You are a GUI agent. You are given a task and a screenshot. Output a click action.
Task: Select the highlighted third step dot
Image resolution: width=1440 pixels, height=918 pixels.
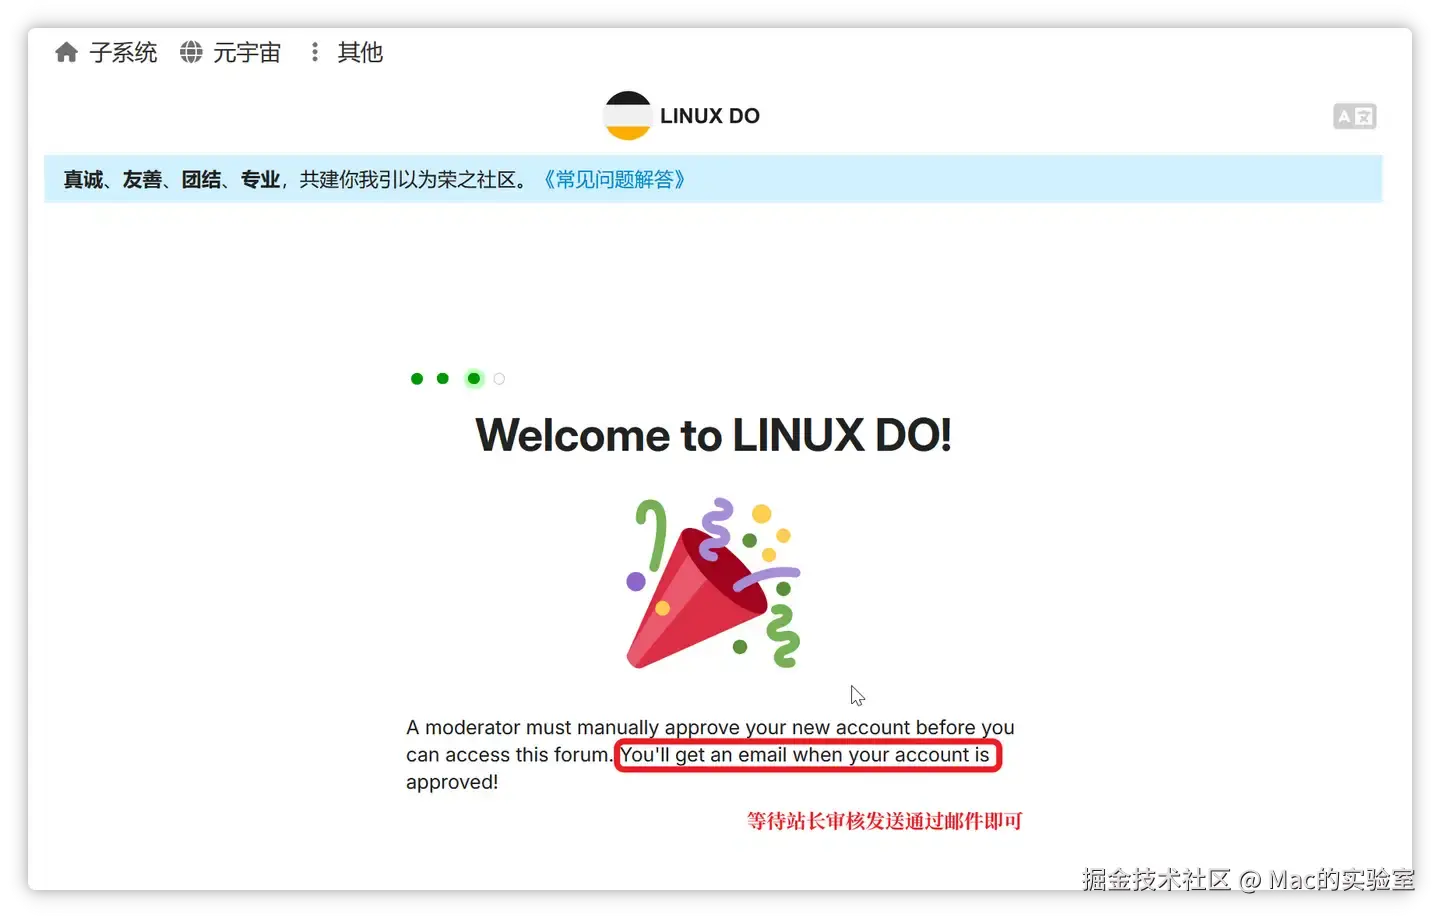point(474,379)
